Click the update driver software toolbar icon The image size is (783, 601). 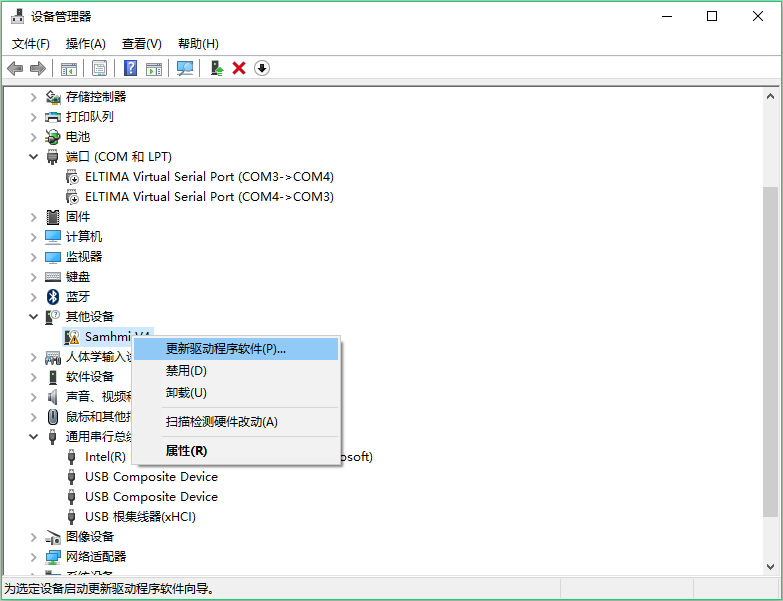tap(216, 68)
